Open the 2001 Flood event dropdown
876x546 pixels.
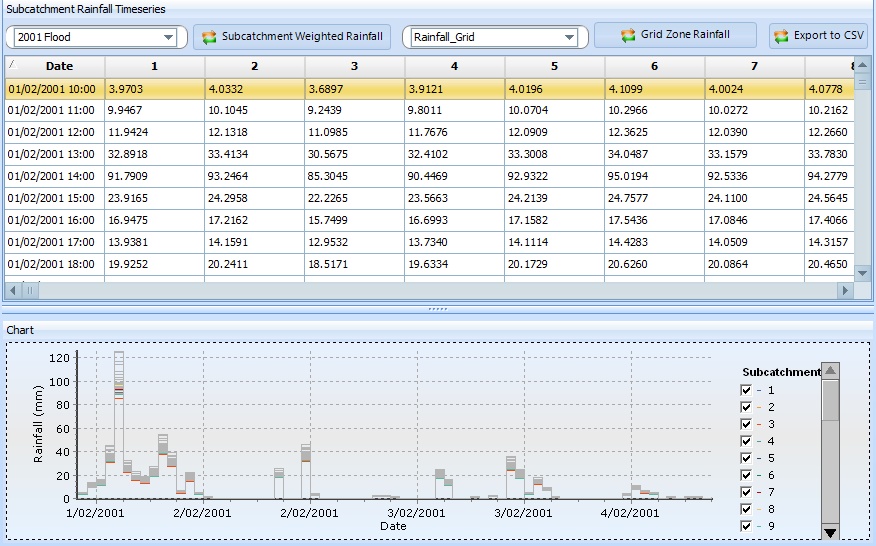tap(168, 38)
